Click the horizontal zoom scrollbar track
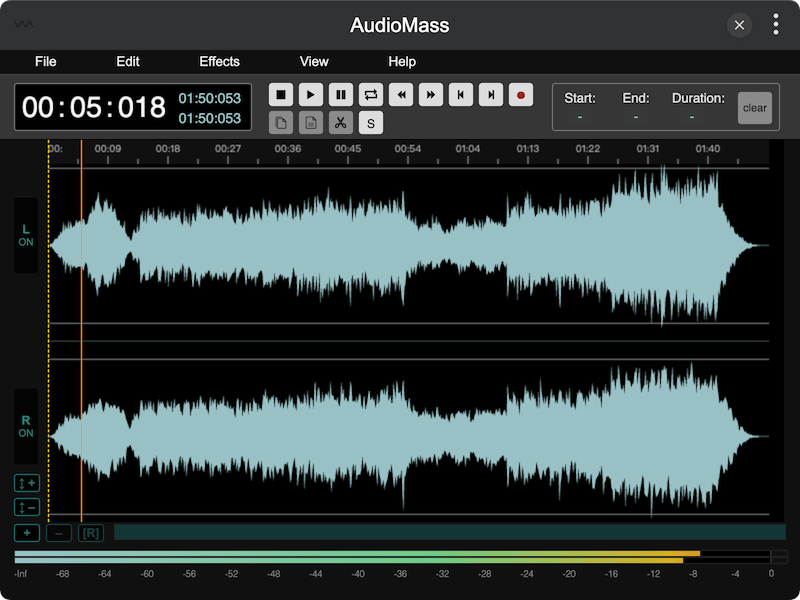800x600 pixels. [449, 532]
